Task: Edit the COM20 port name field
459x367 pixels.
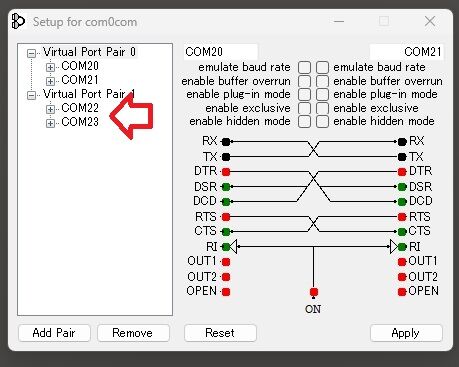Action: coord(220,52)
